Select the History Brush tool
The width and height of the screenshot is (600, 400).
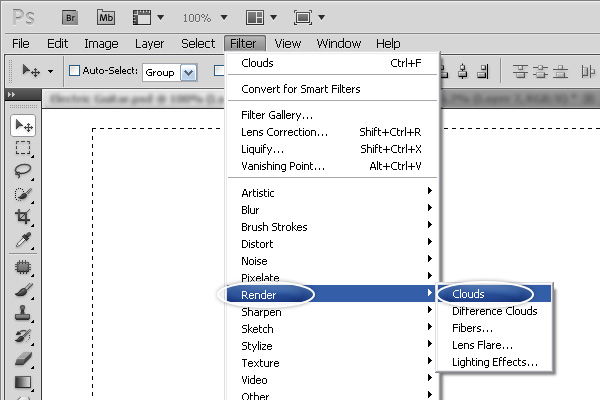(x=23, y=336)
